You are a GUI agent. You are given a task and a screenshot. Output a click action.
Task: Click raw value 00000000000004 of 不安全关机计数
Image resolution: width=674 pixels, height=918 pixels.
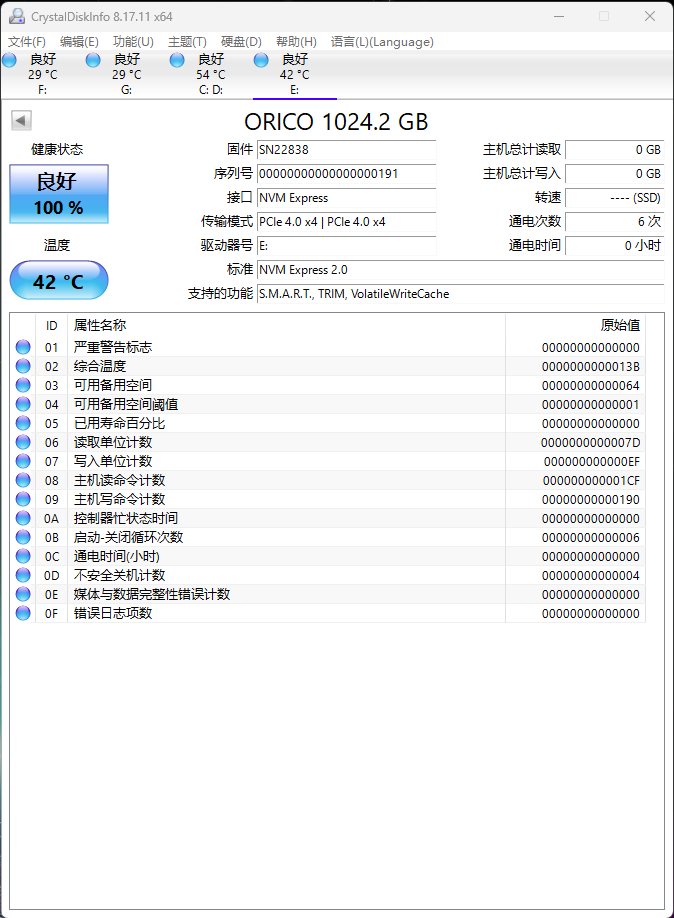tap(590, 576)
